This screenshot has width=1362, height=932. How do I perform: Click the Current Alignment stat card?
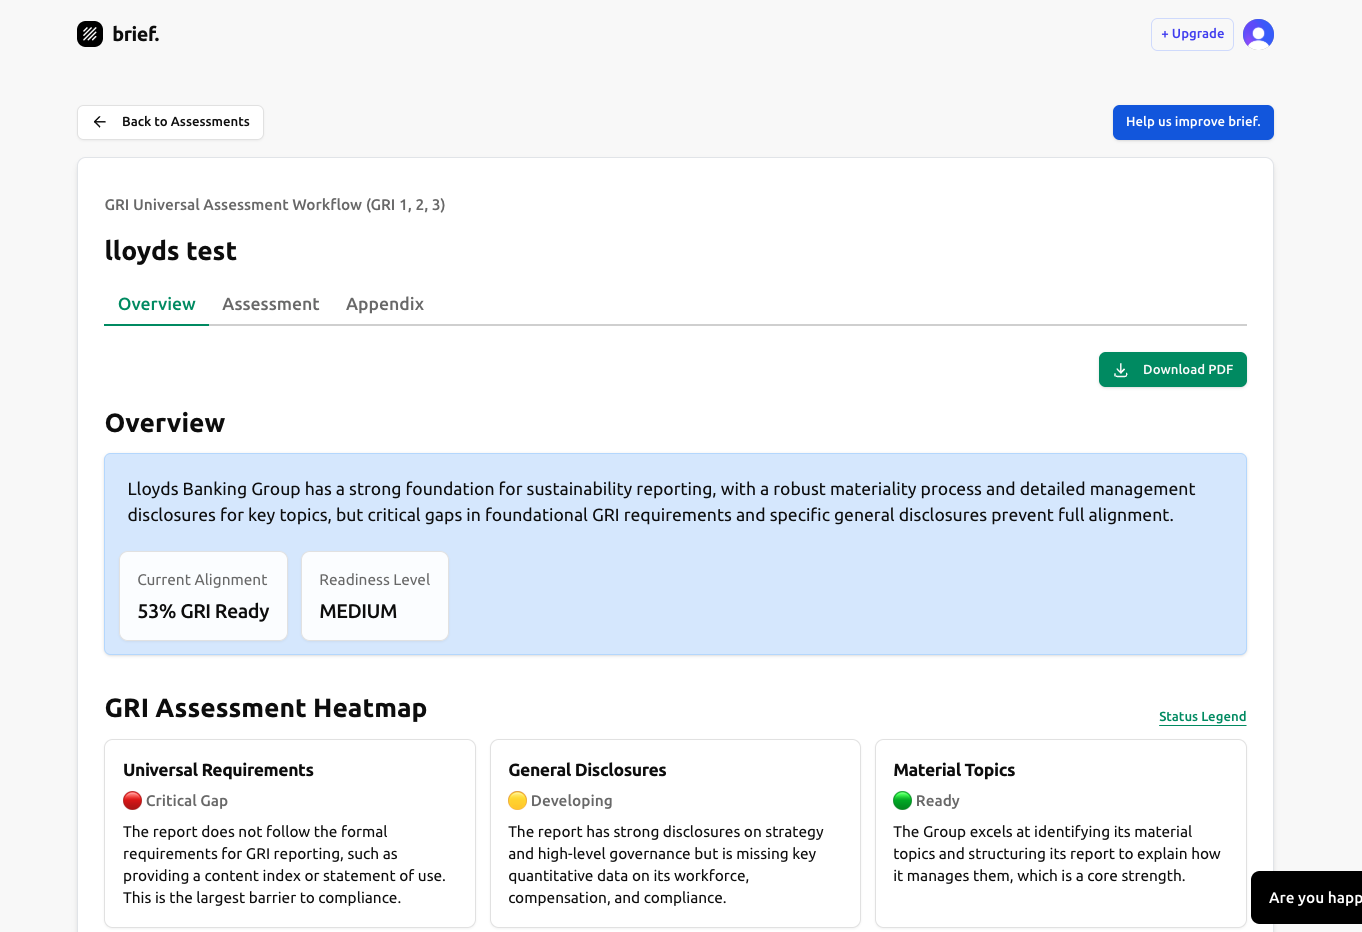[203, 596]
